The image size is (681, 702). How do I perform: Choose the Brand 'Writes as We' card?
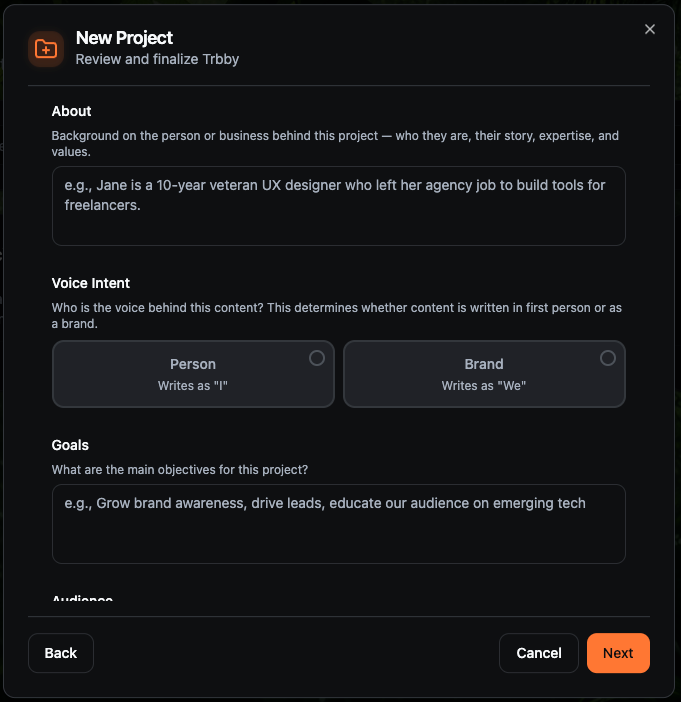tap(484, 374)
